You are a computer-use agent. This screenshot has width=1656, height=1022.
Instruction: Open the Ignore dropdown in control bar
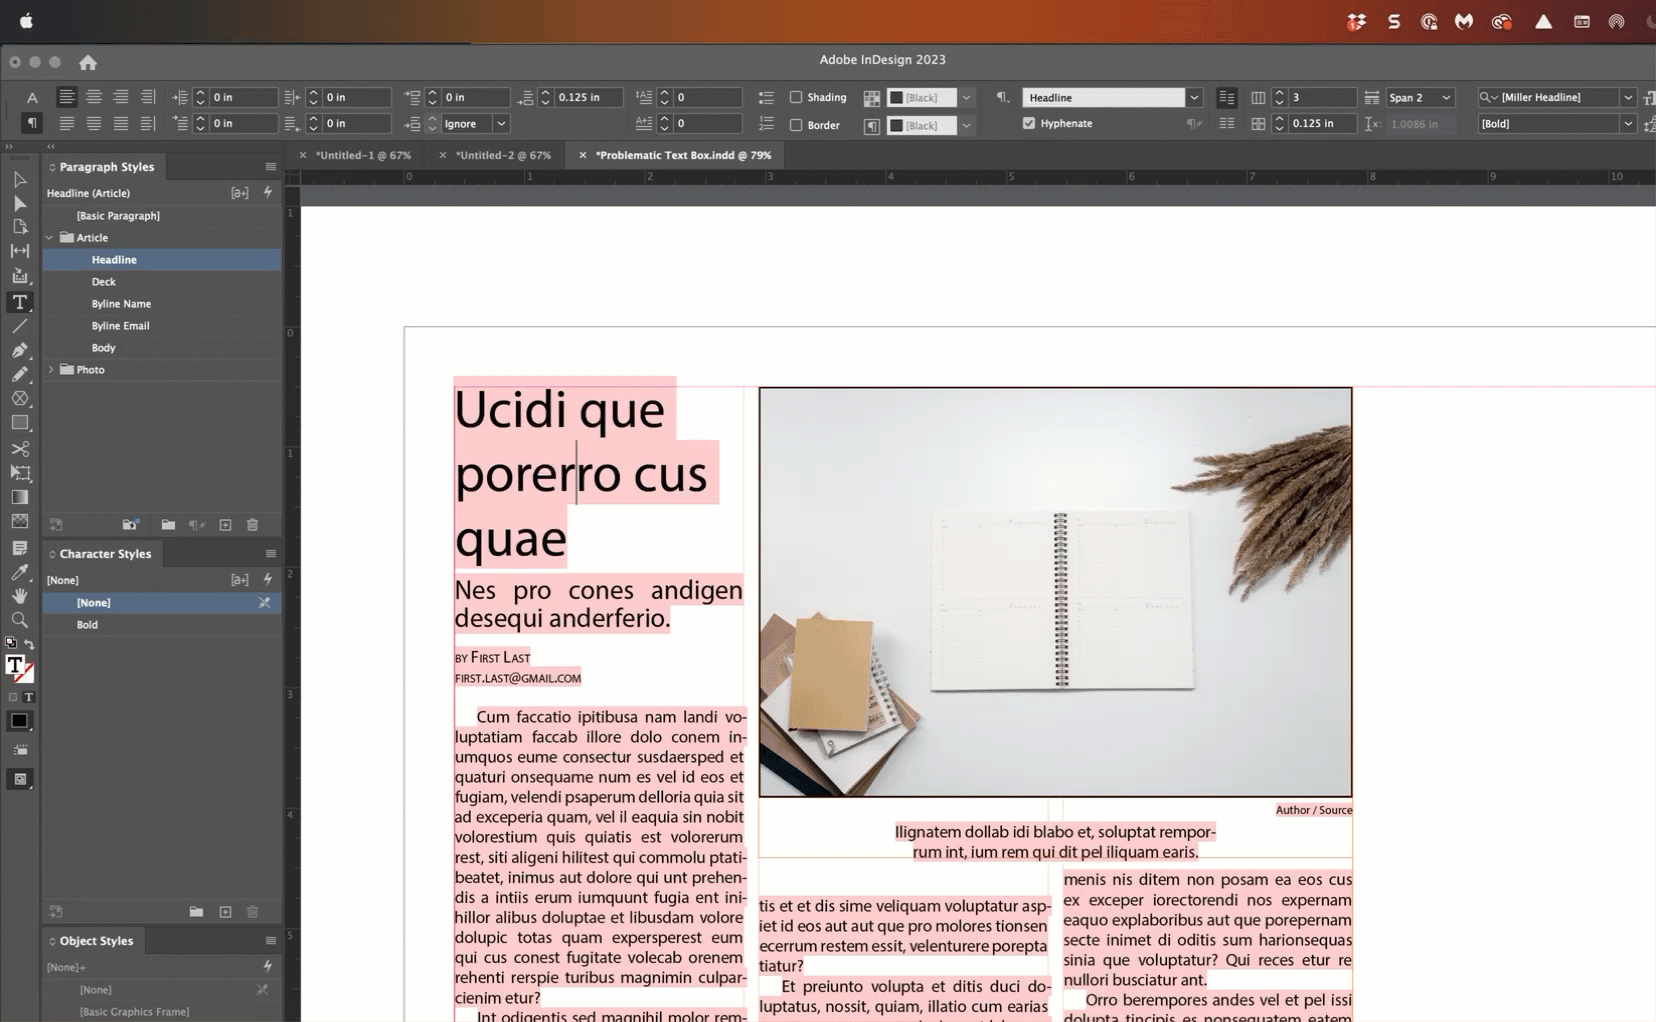coord(501,124)
